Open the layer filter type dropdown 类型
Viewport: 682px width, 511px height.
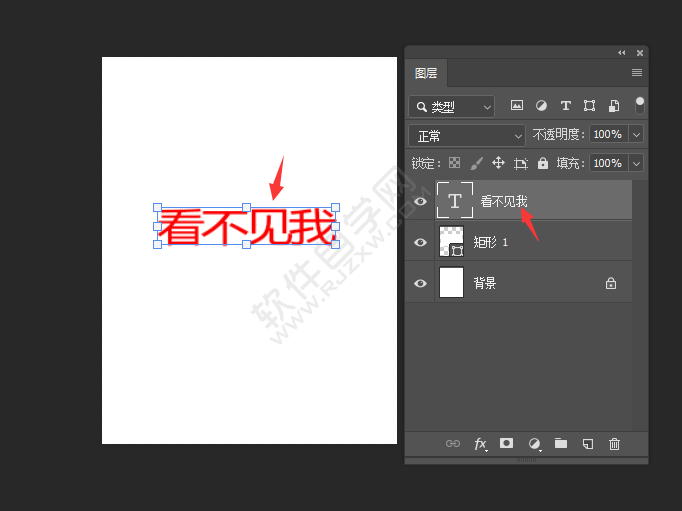click(x=451, y=107)
